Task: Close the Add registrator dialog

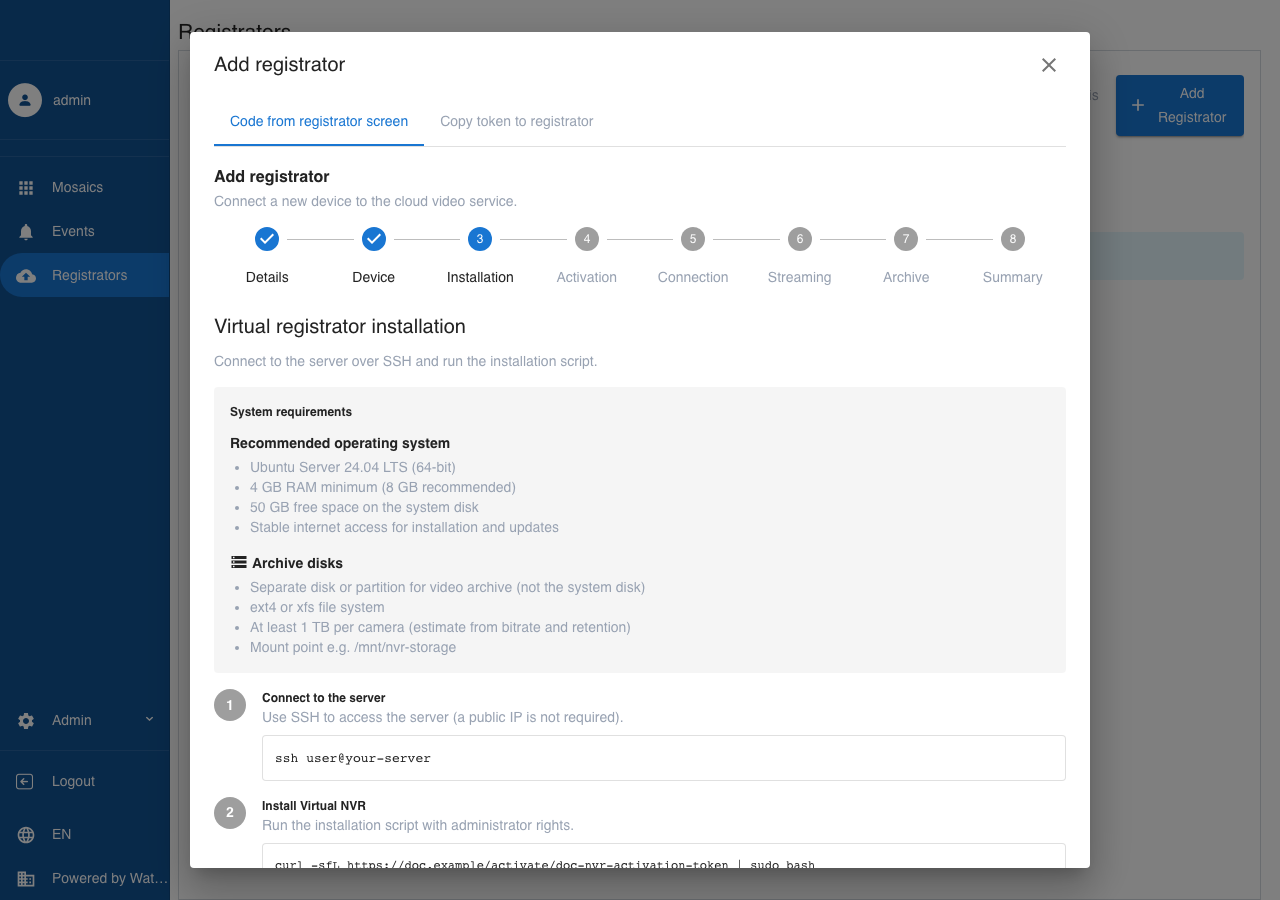Action: click(1049, 65)
